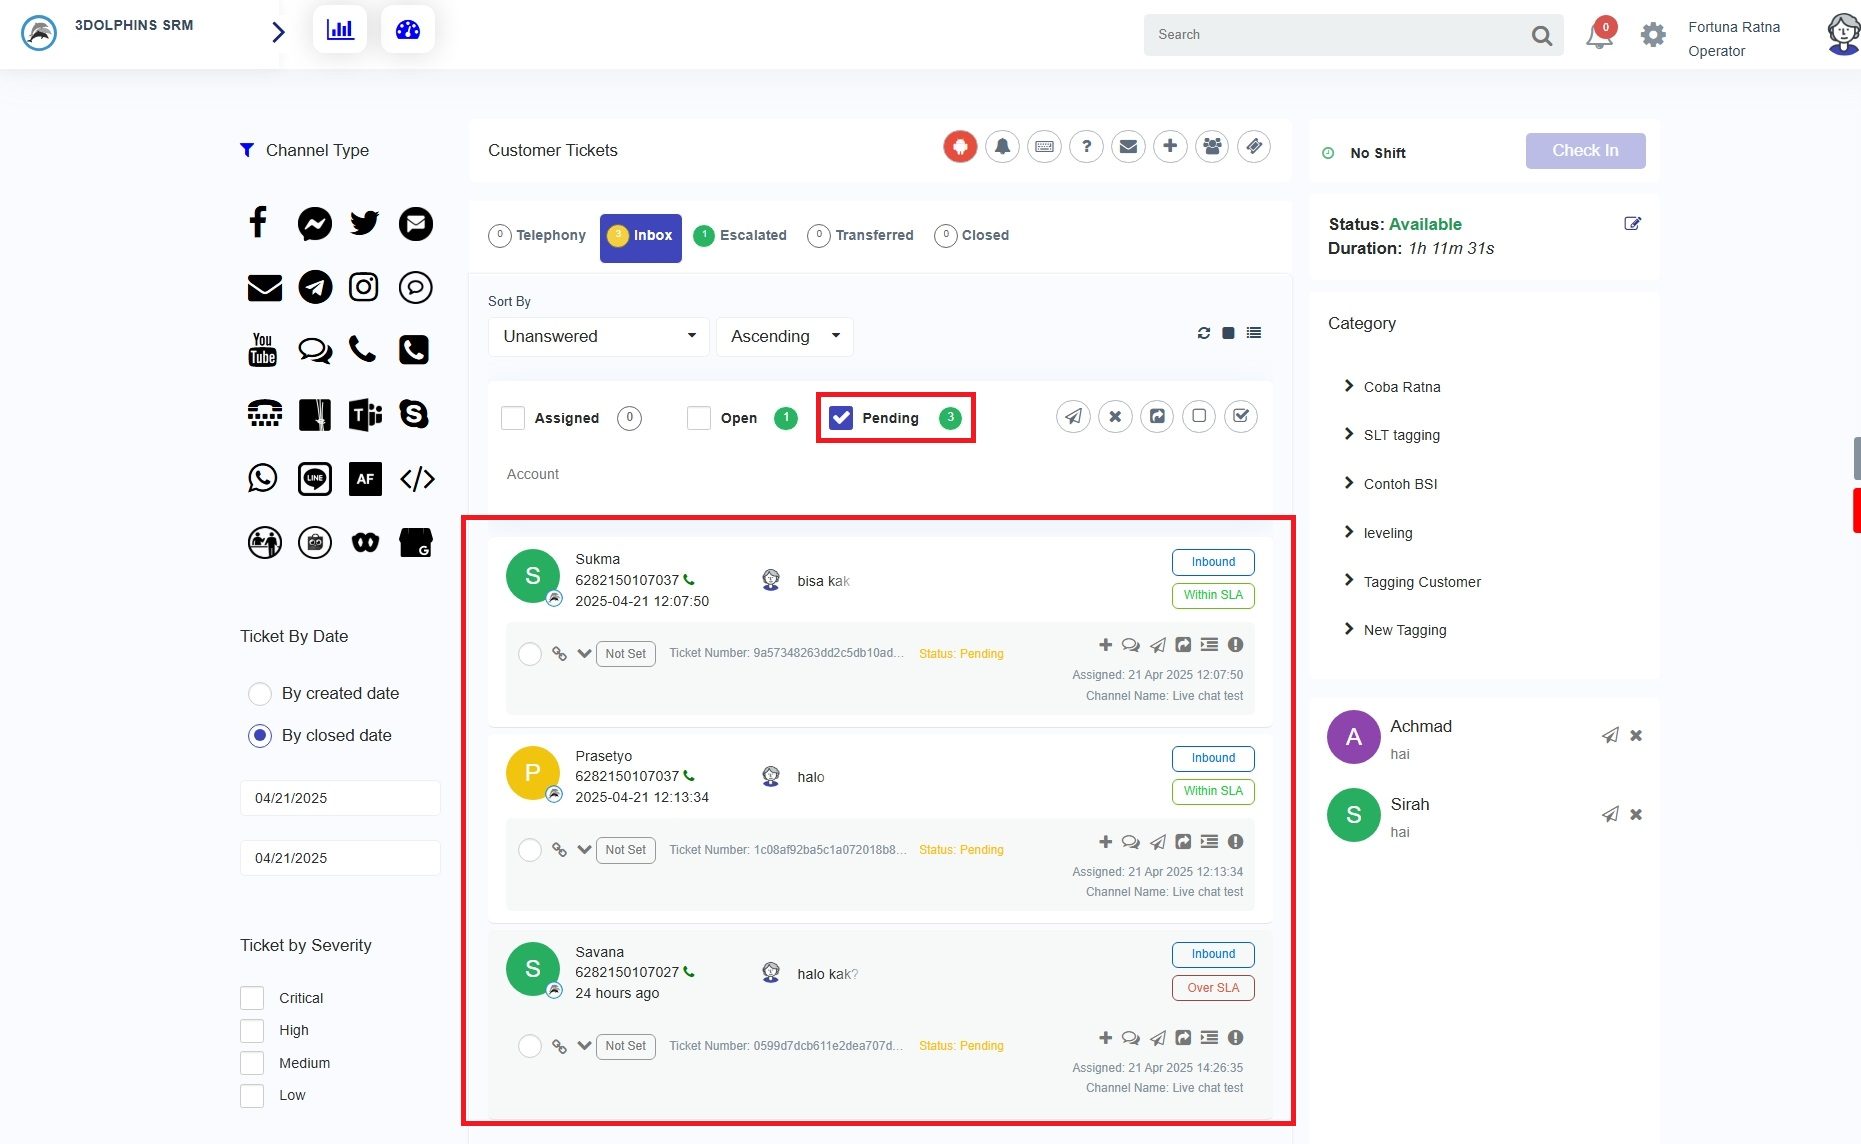This screenshot has width=1861, height=1144.
Task: Open the Unanswered sort dropdown
Action: (x=598, y=336)
